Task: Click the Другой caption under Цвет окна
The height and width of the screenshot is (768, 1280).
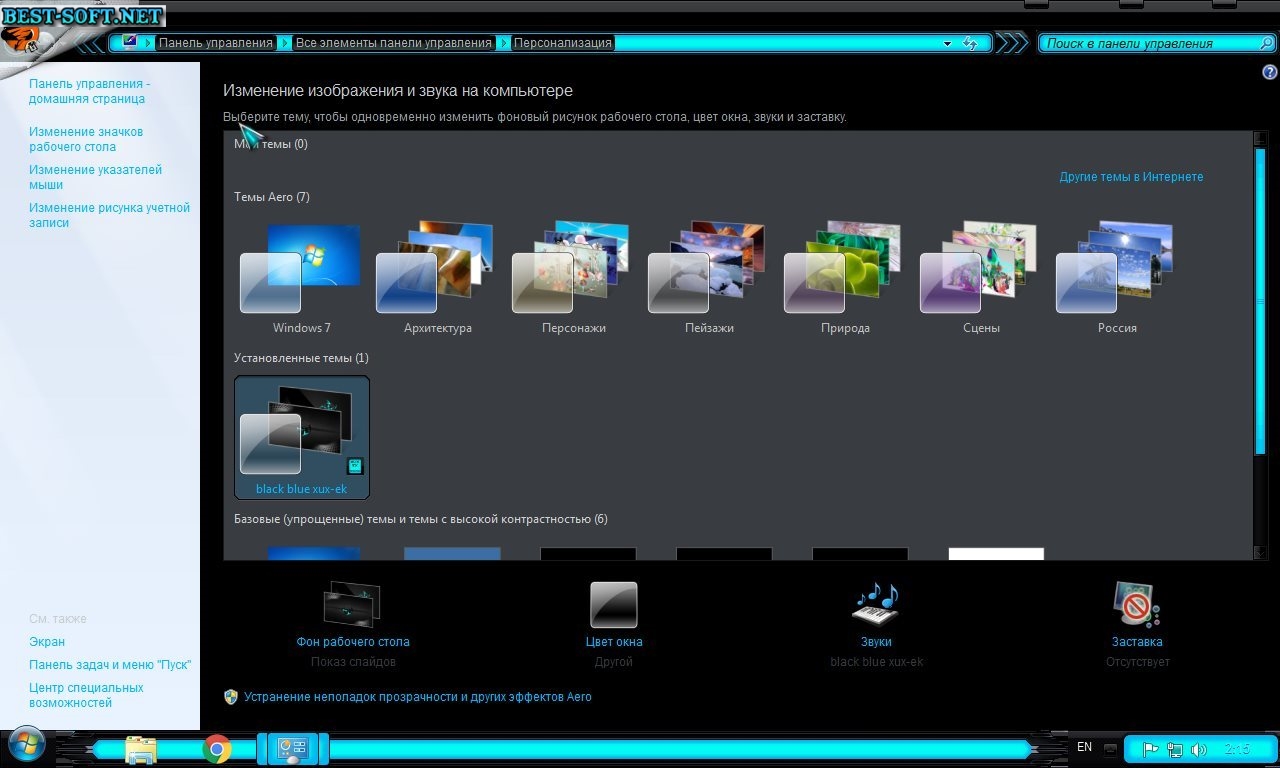Action: (x=614, y=662)
